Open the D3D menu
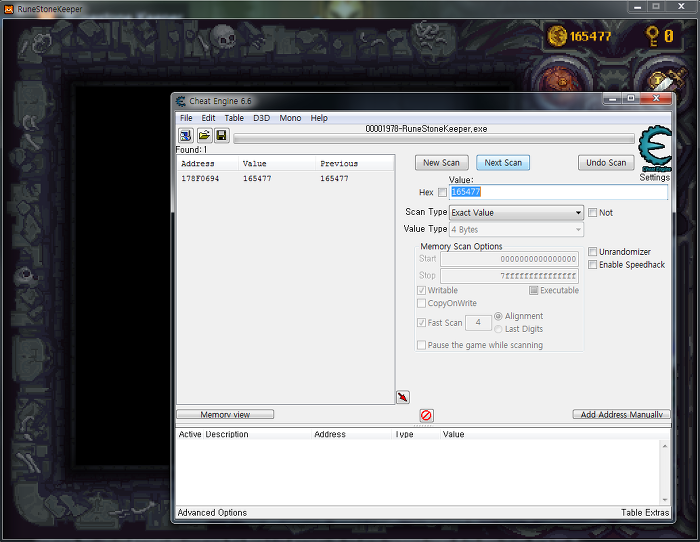 click(262, 118)
